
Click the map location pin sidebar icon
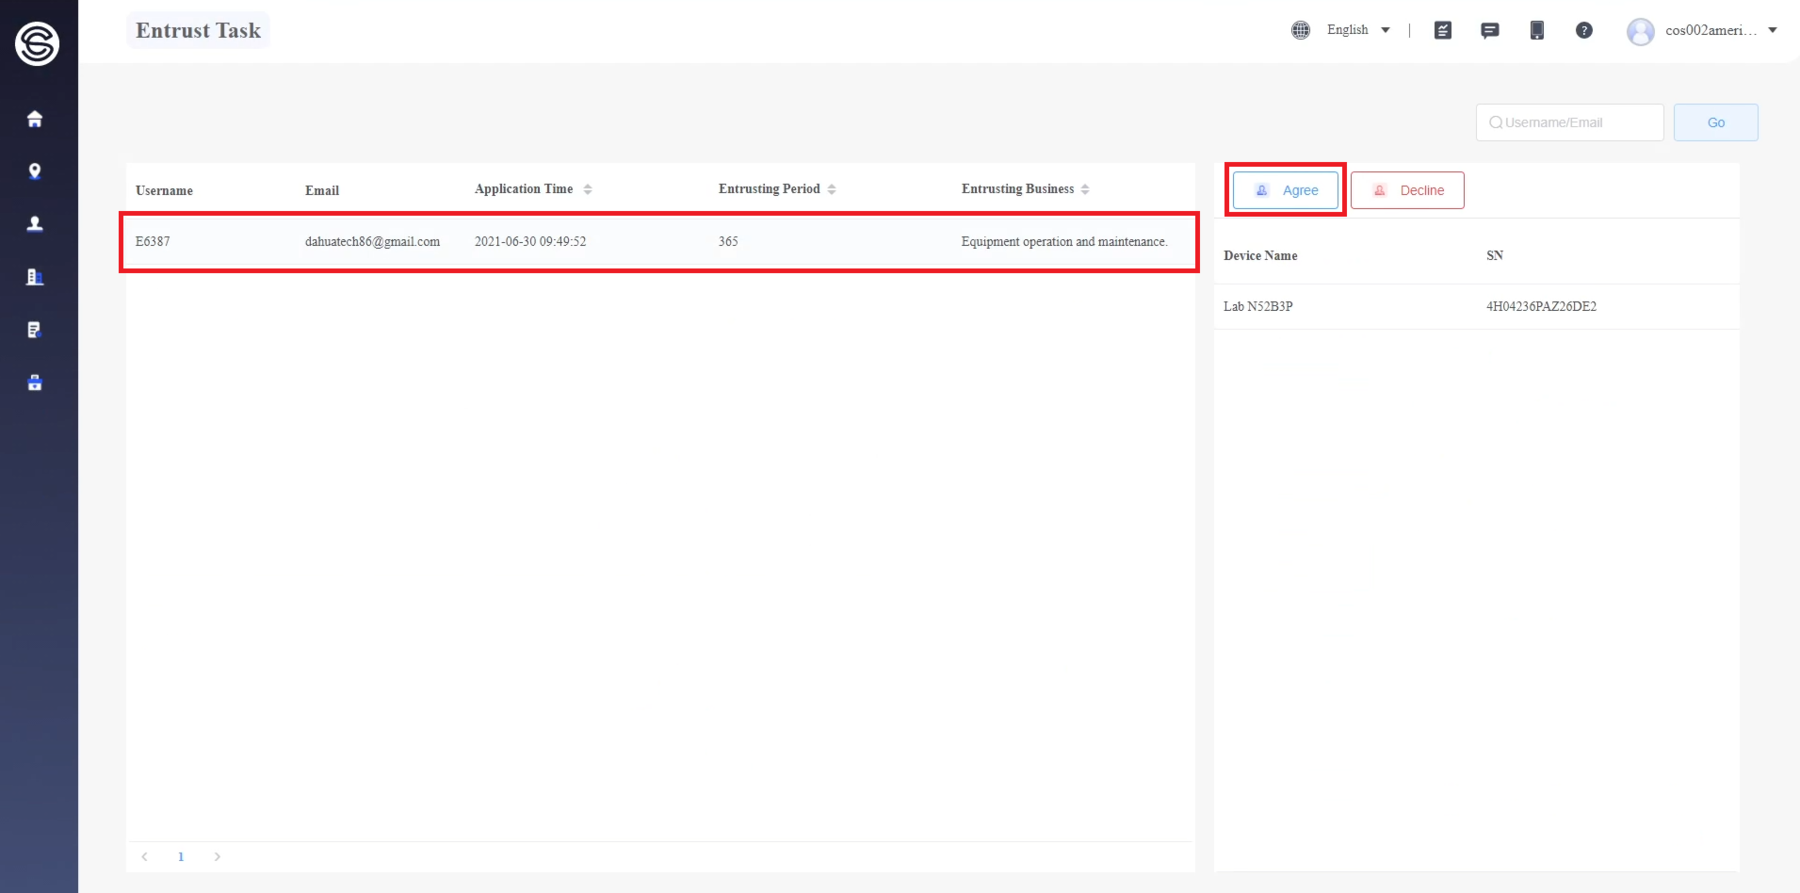coord(35,171)
